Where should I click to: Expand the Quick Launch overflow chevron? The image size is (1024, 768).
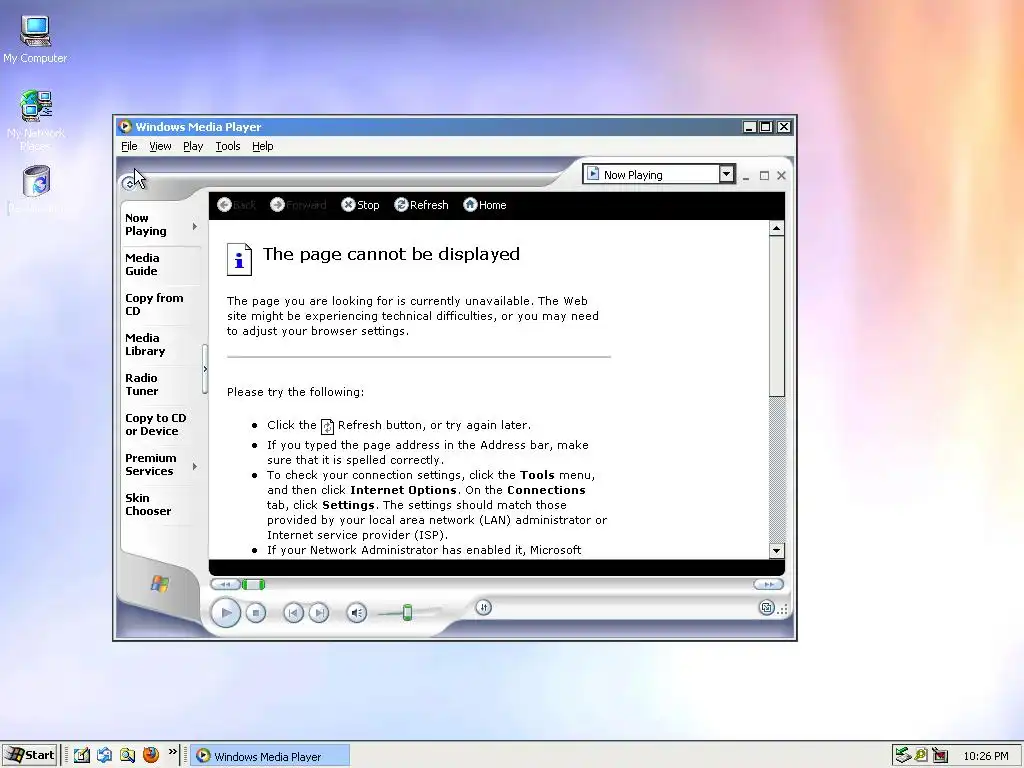click(x=172, y=752)
